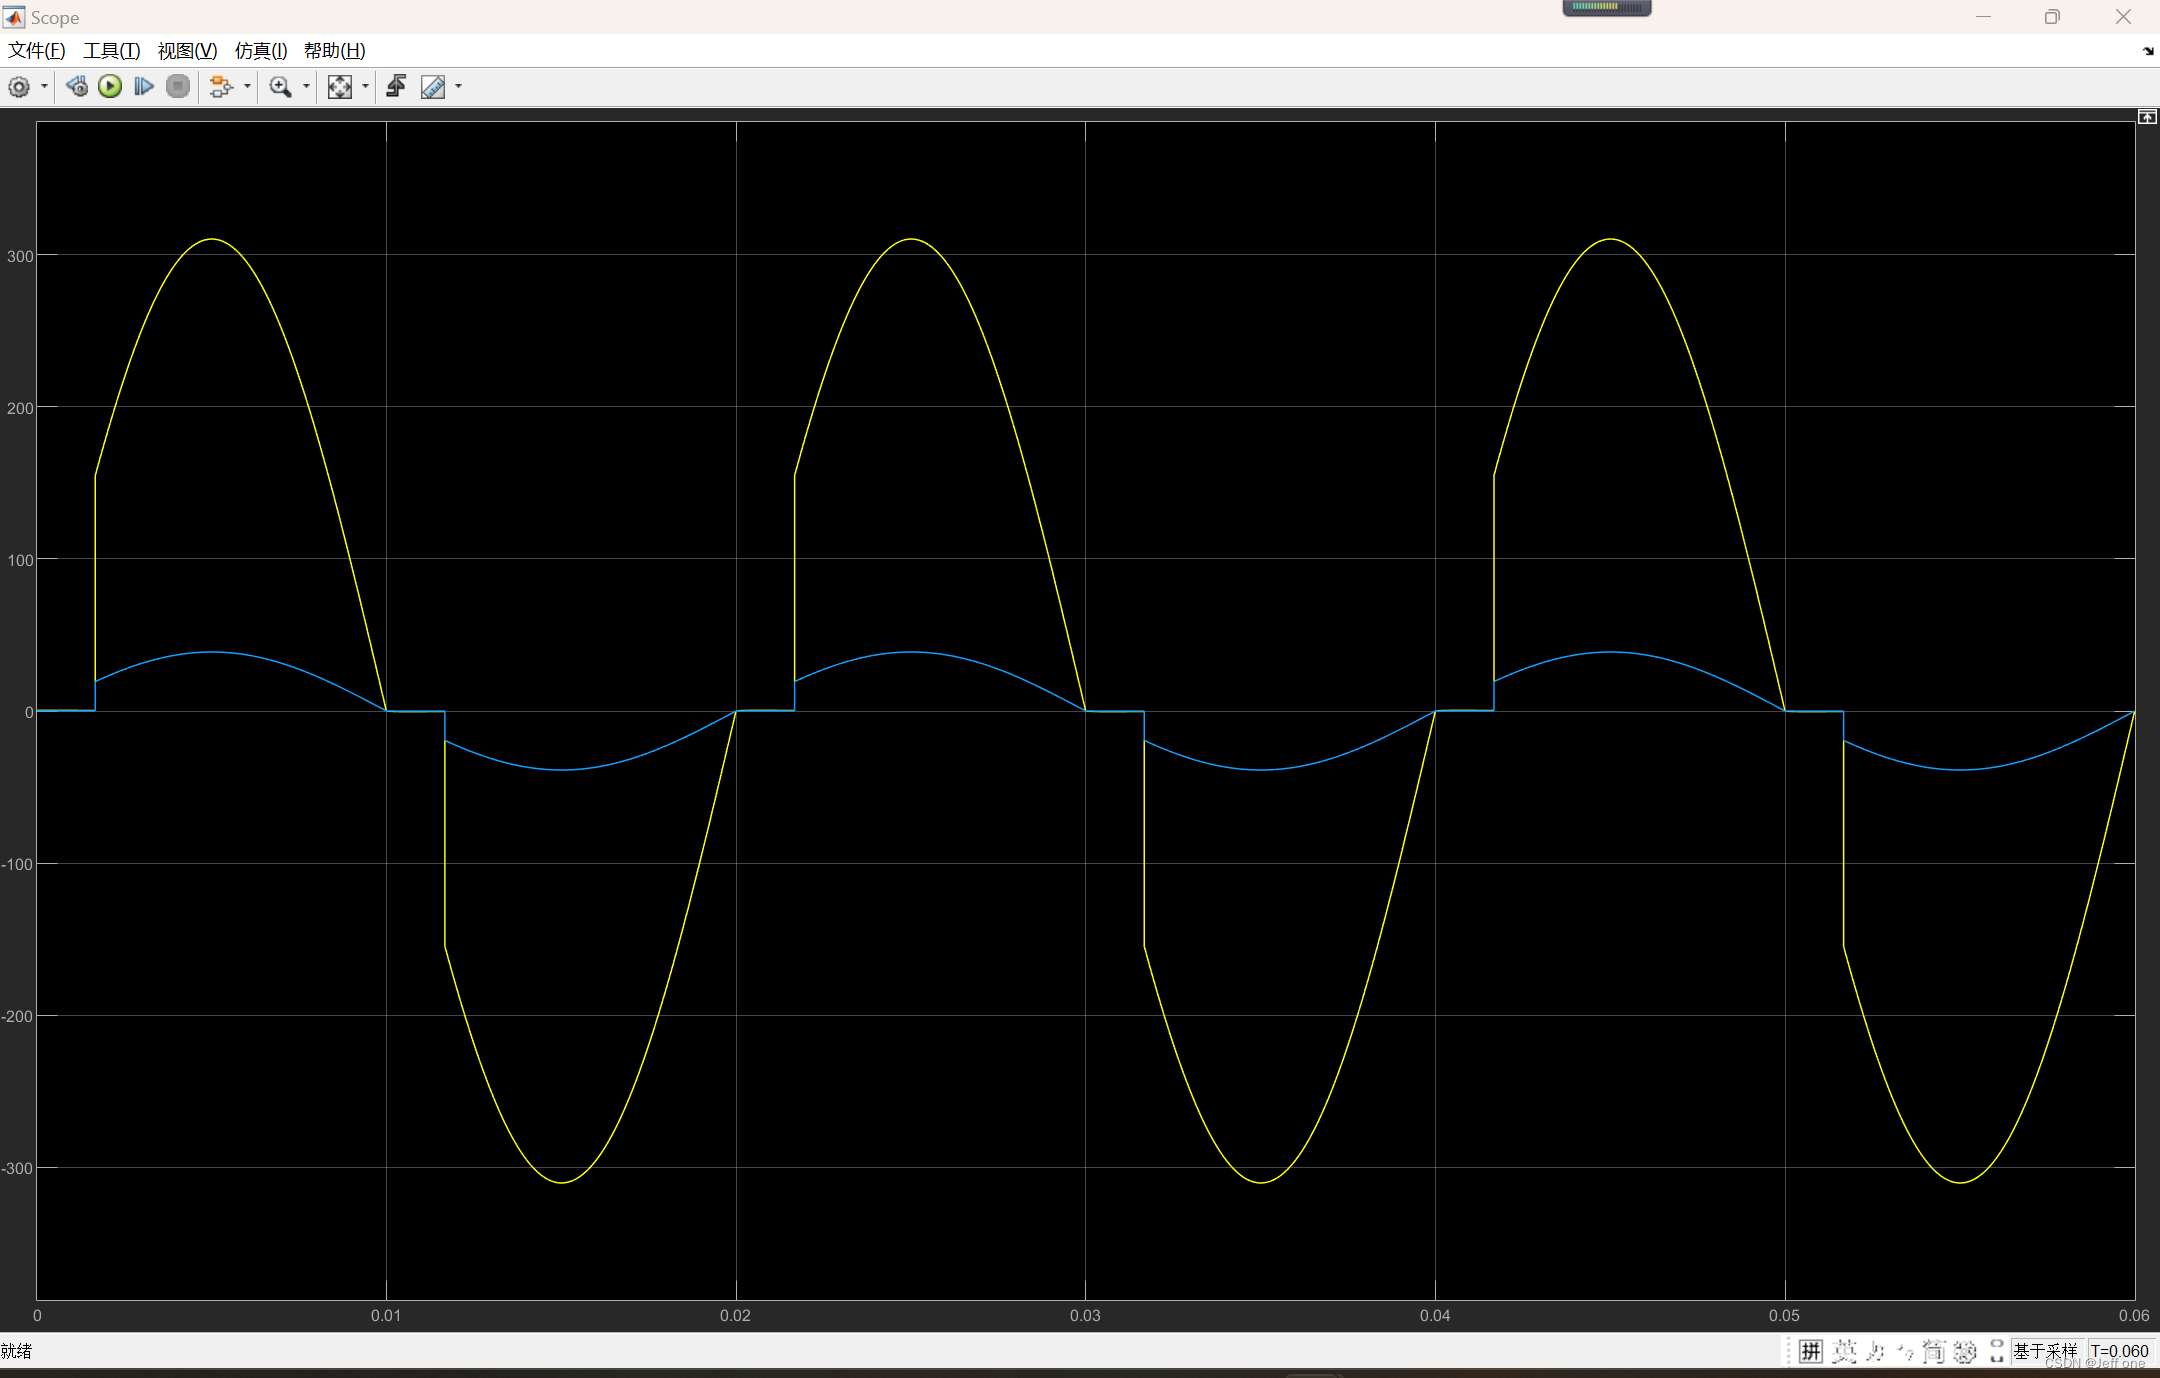The height and width of the screenshot is (1378, 2160).
Task: Expand the highlight-block dropdown arrow
Action: (247, 87)
